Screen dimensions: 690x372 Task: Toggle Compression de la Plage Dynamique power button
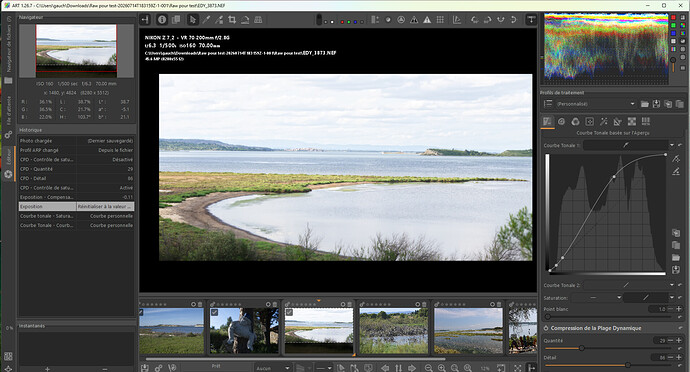coord(546,328)
